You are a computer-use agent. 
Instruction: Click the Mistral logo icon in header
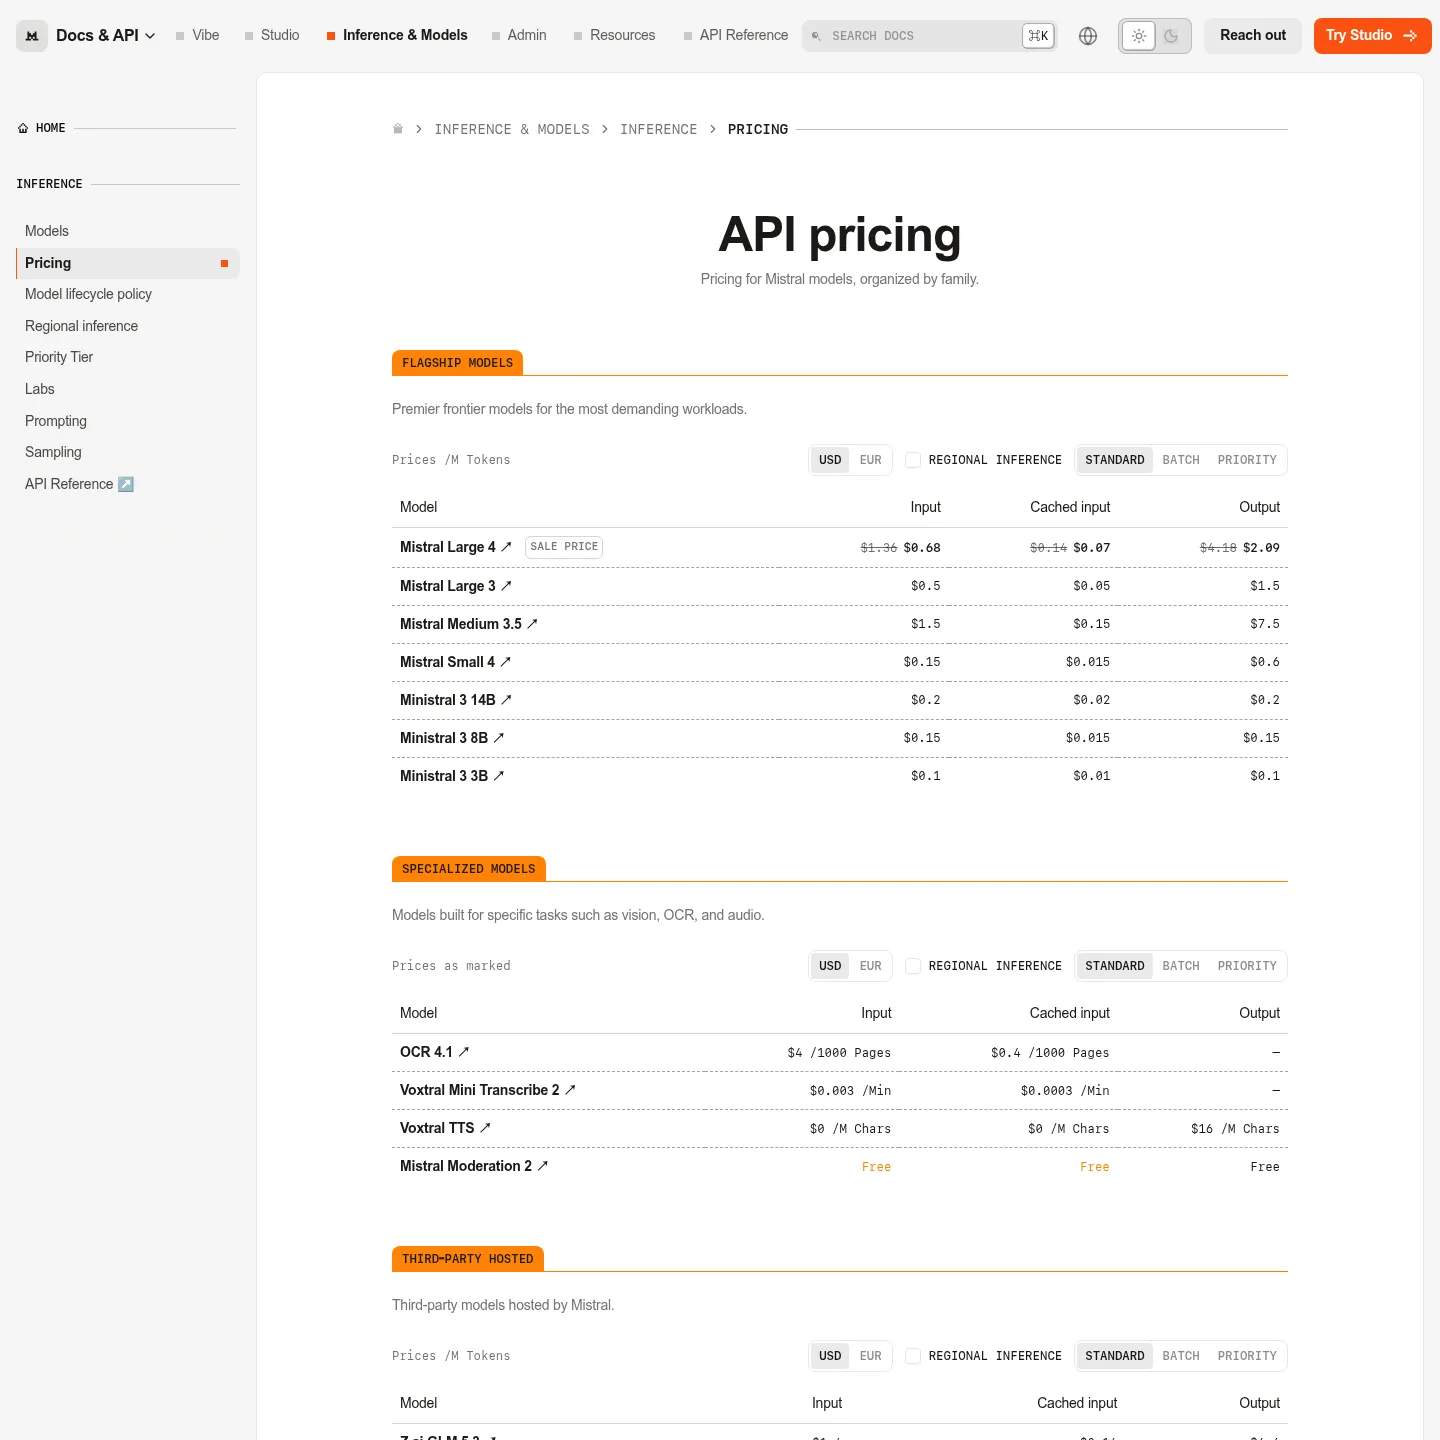[32, 36]
